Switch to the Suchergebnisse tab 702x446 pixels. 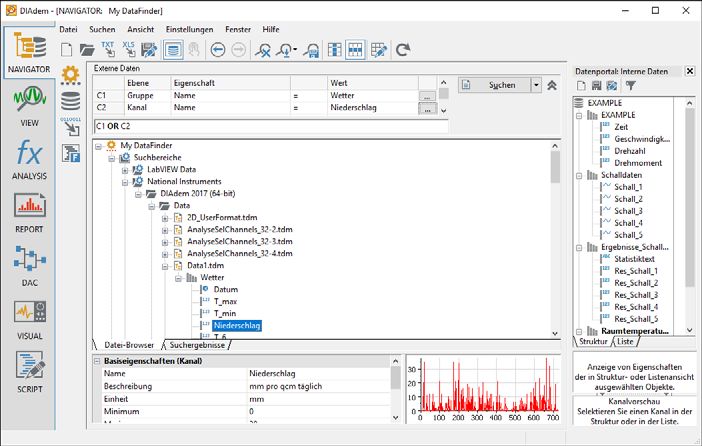pos(197,345)
